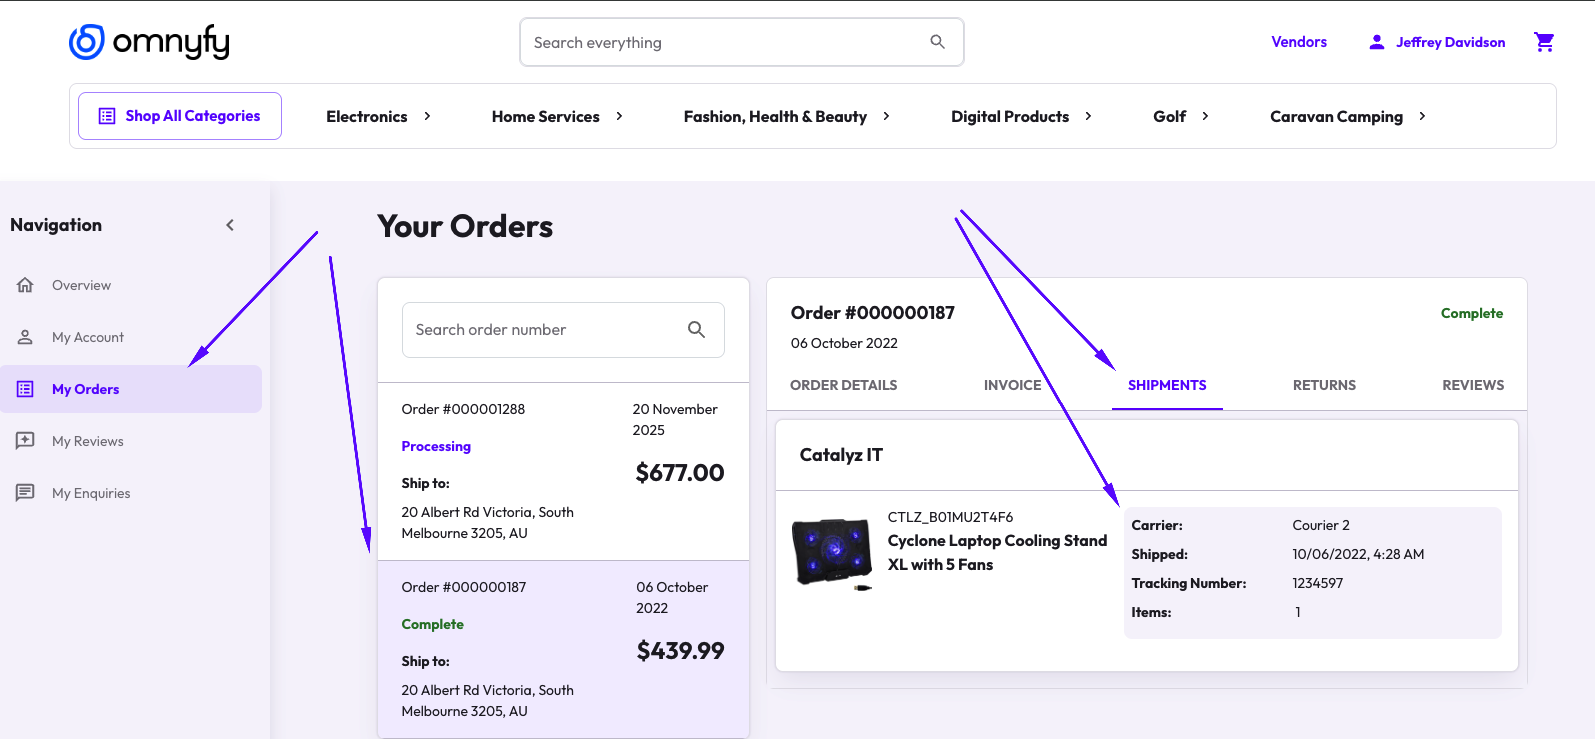Viewport: 1595px width, 739px height.
Task: Select the Shipments tab
Action: (x=1167, y=385)
